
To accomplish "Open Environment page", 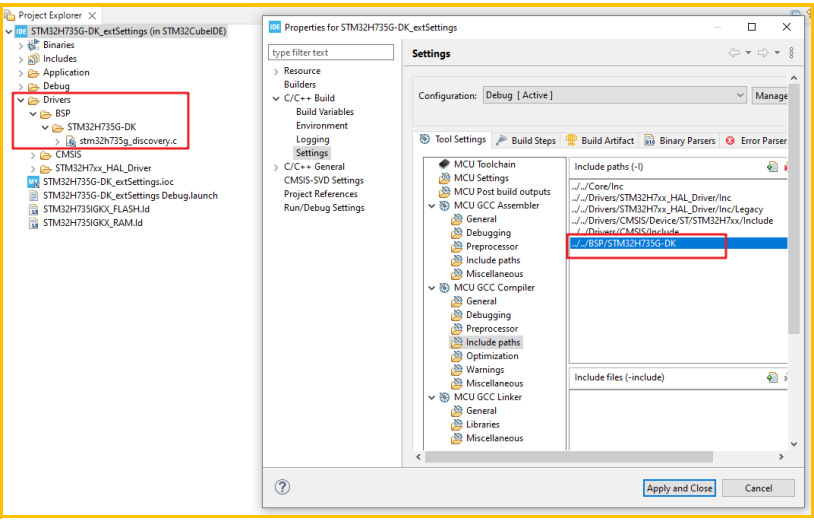I will 322,126.
